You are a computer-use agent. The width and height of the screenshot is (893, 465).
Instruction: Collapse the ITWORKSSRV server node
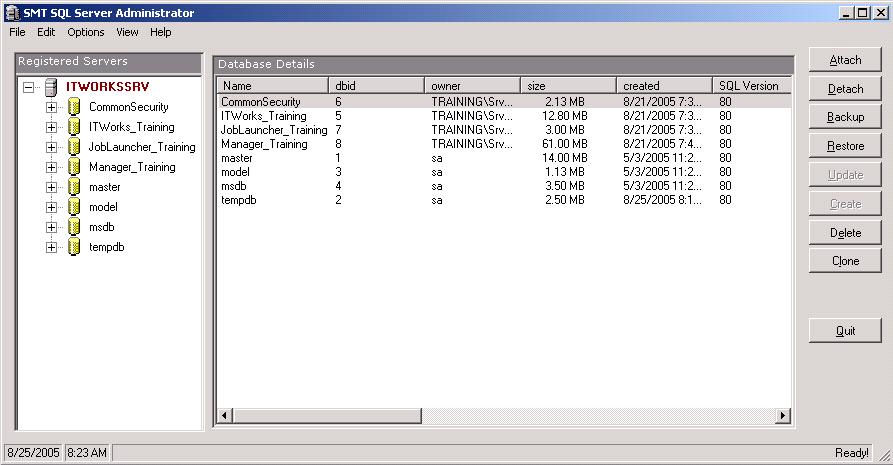point(29,87)
